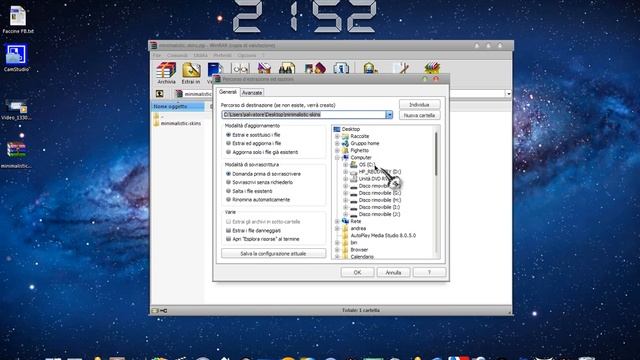Image resolution: width=640 pixels, height=360 pixels.
Task: Click the Annulla button
Action: pos(393,272)
